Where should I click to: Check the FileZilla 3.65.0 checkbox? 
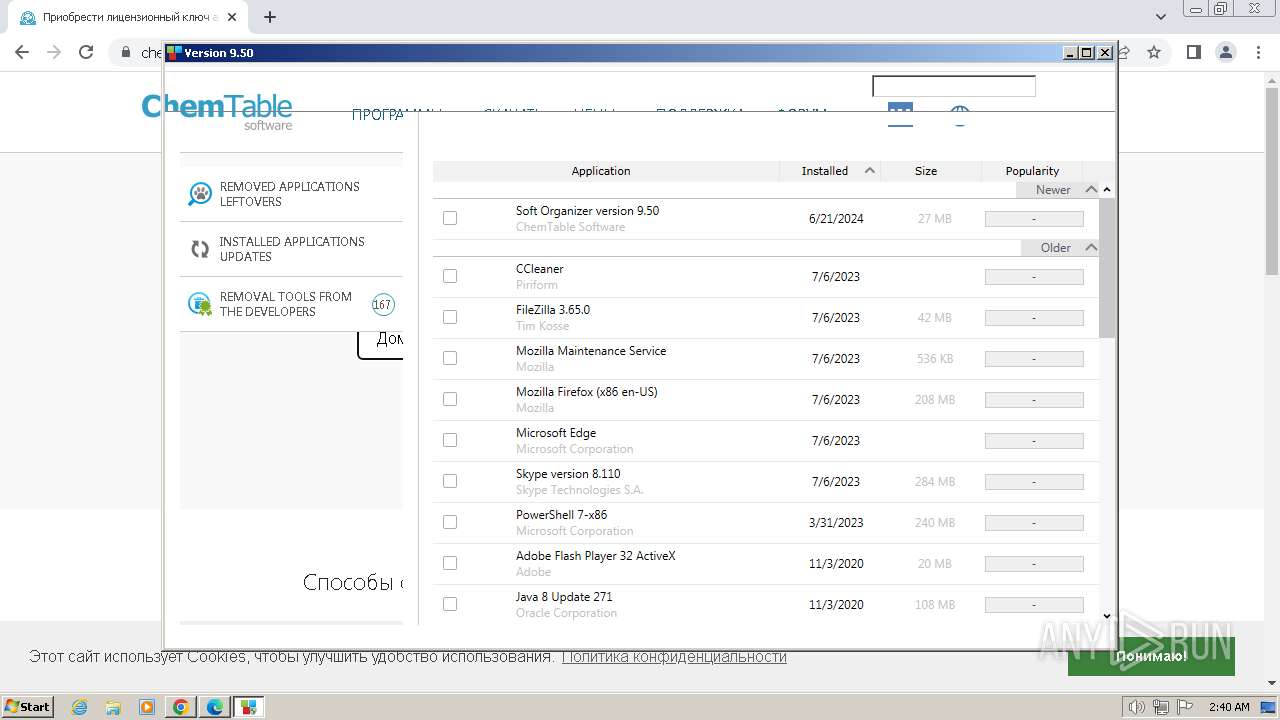point(450,317)
